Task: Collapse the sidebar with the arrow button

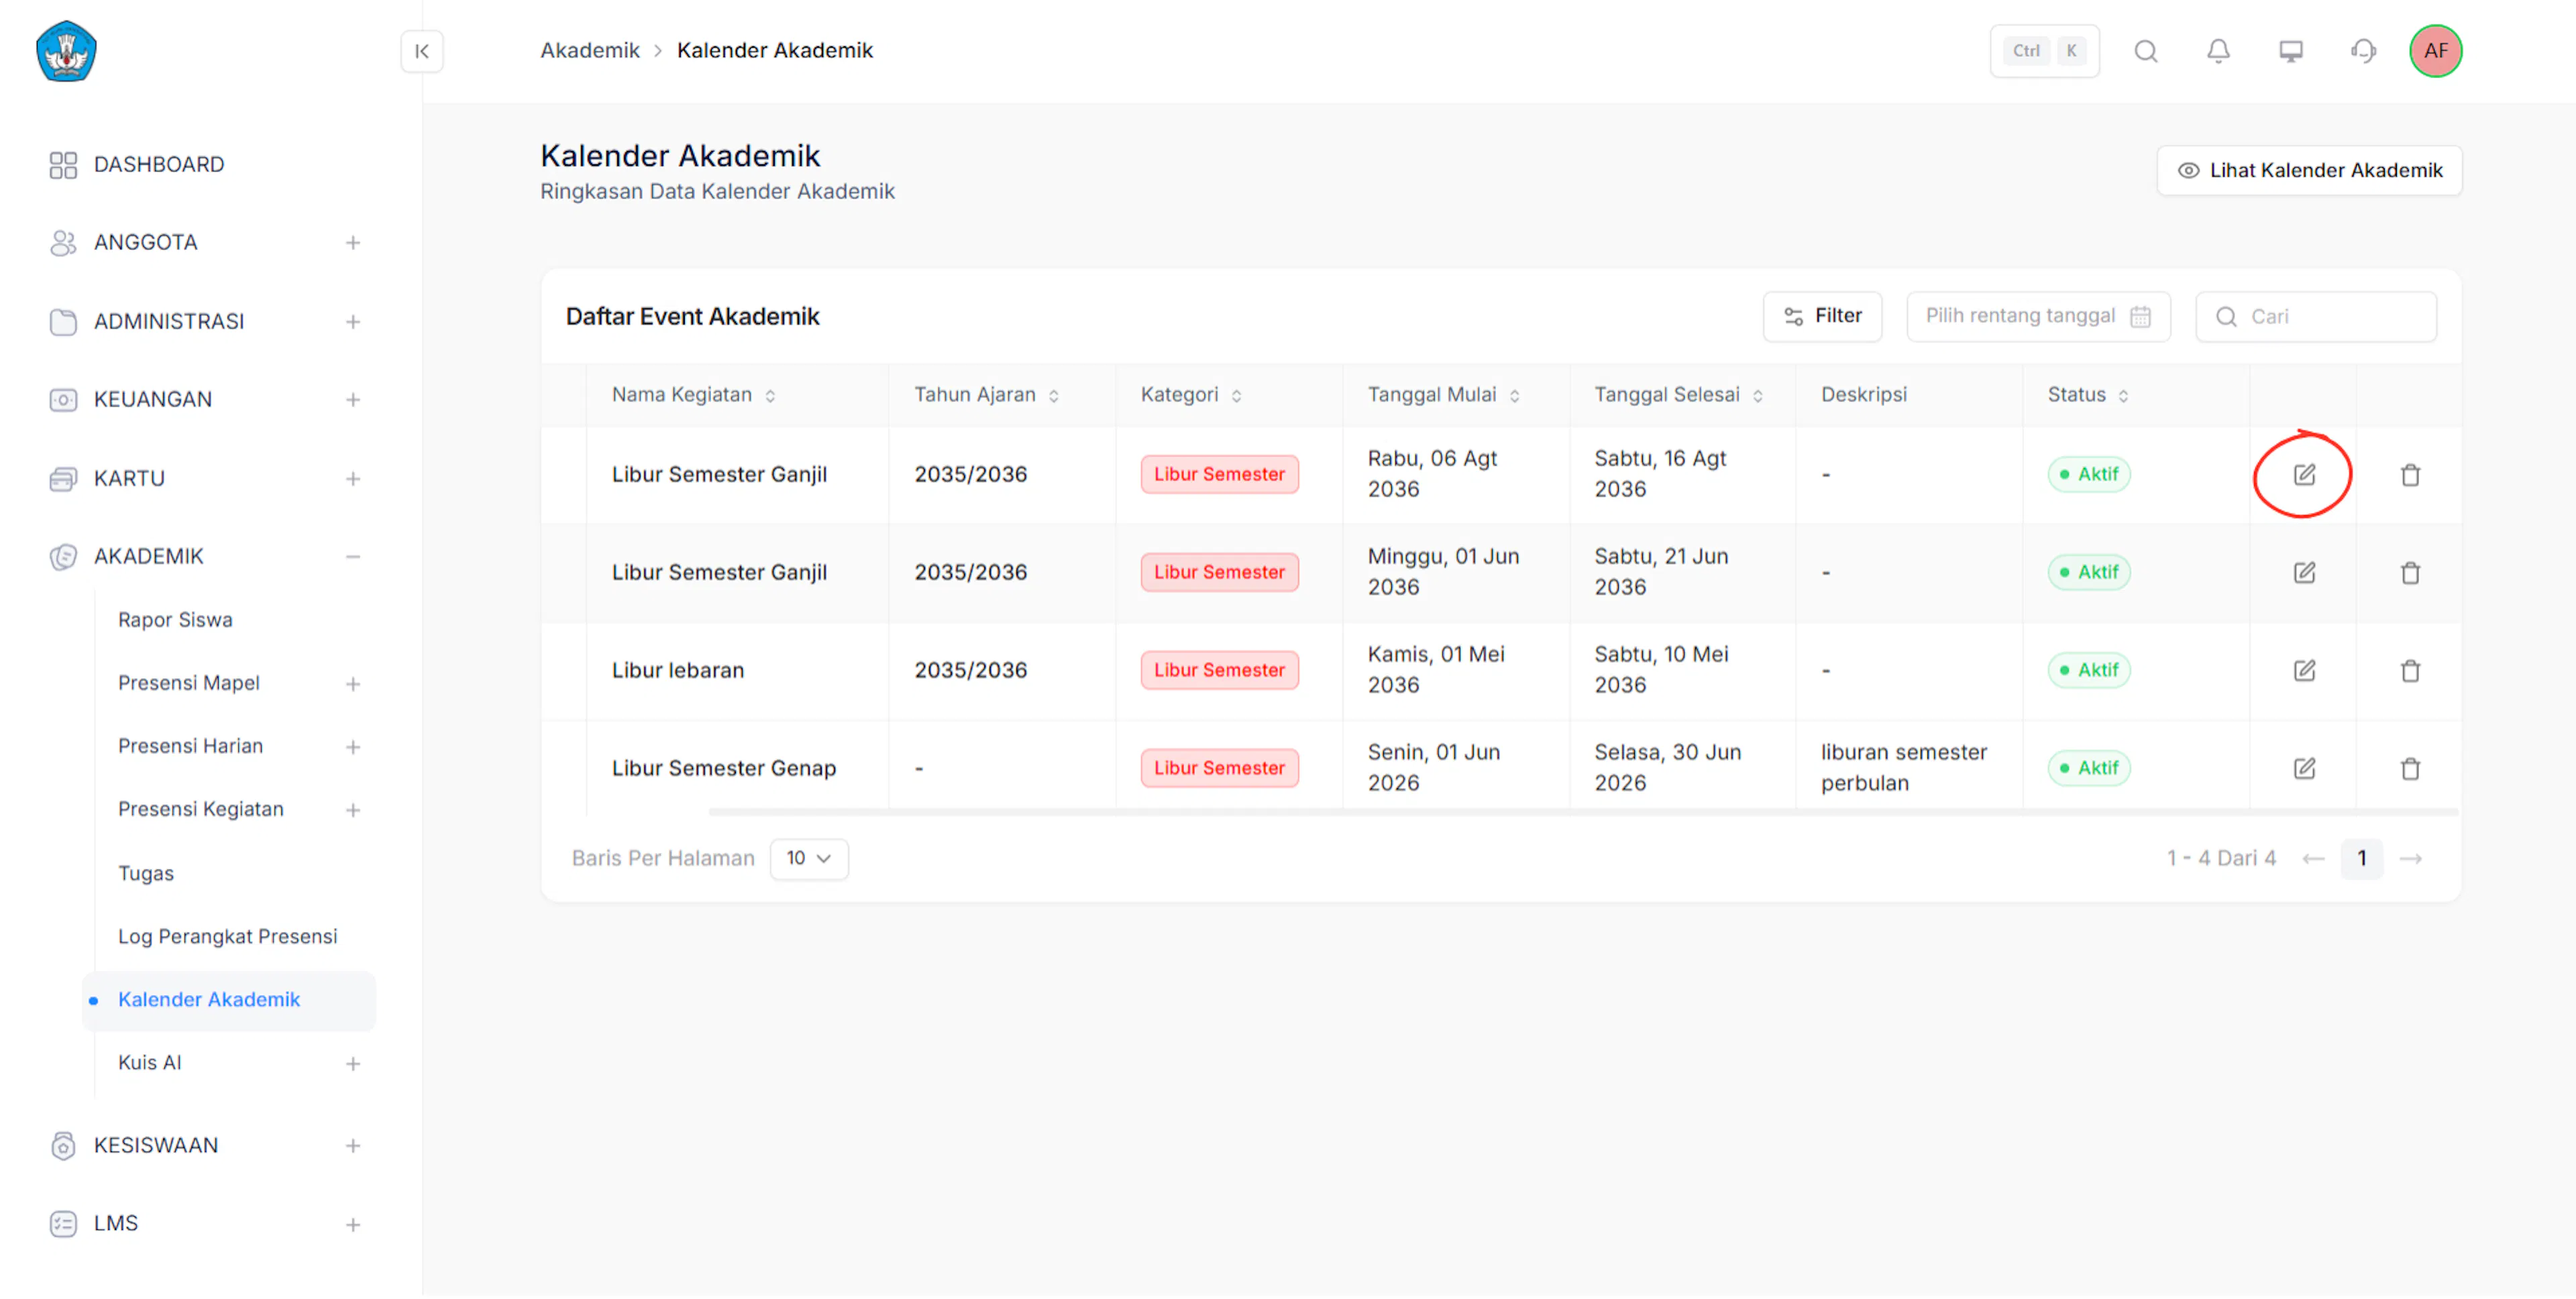Action: (422, 51)
